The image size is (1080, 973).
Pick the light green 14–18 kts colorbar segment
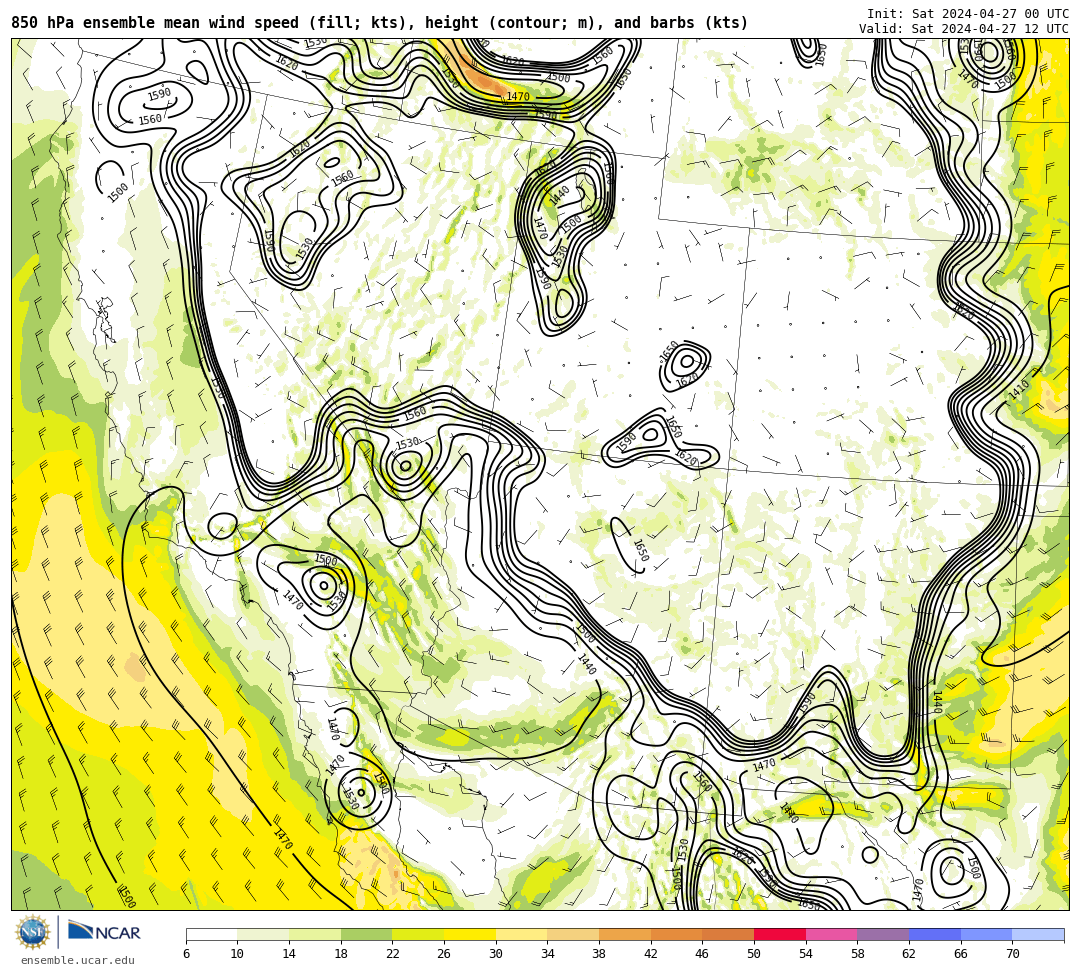point(315,934)
